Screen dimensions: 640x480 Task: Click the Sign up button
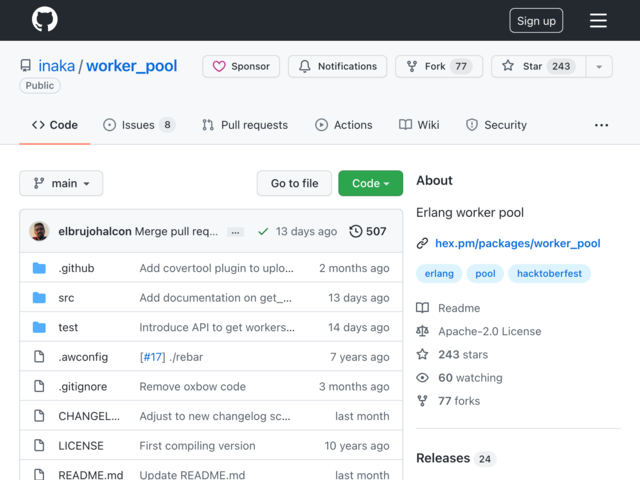point(536,21)
